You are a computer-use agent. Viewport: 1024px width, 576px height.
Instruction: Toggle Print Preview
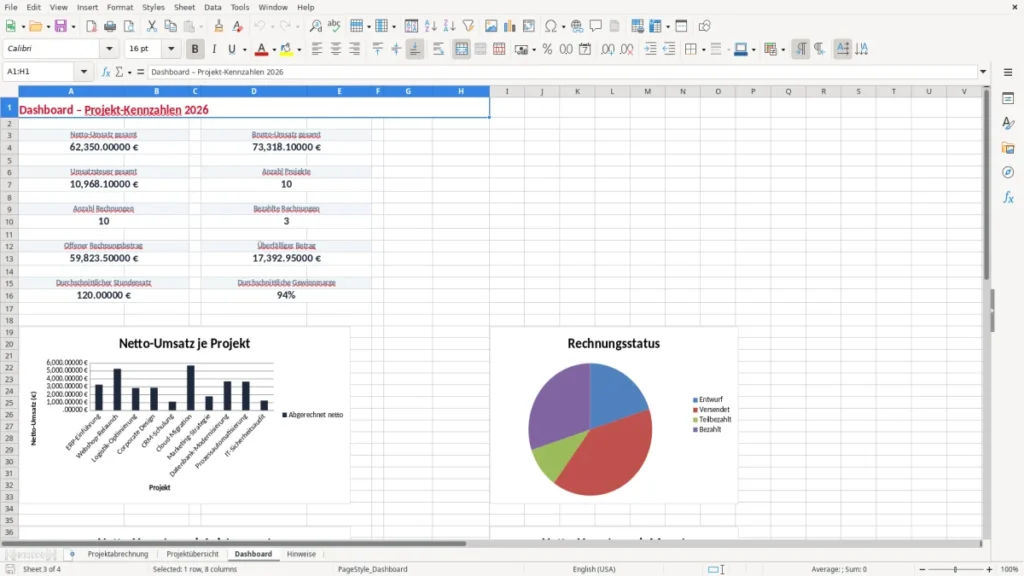pyautogui.click(x=129, y=26)
